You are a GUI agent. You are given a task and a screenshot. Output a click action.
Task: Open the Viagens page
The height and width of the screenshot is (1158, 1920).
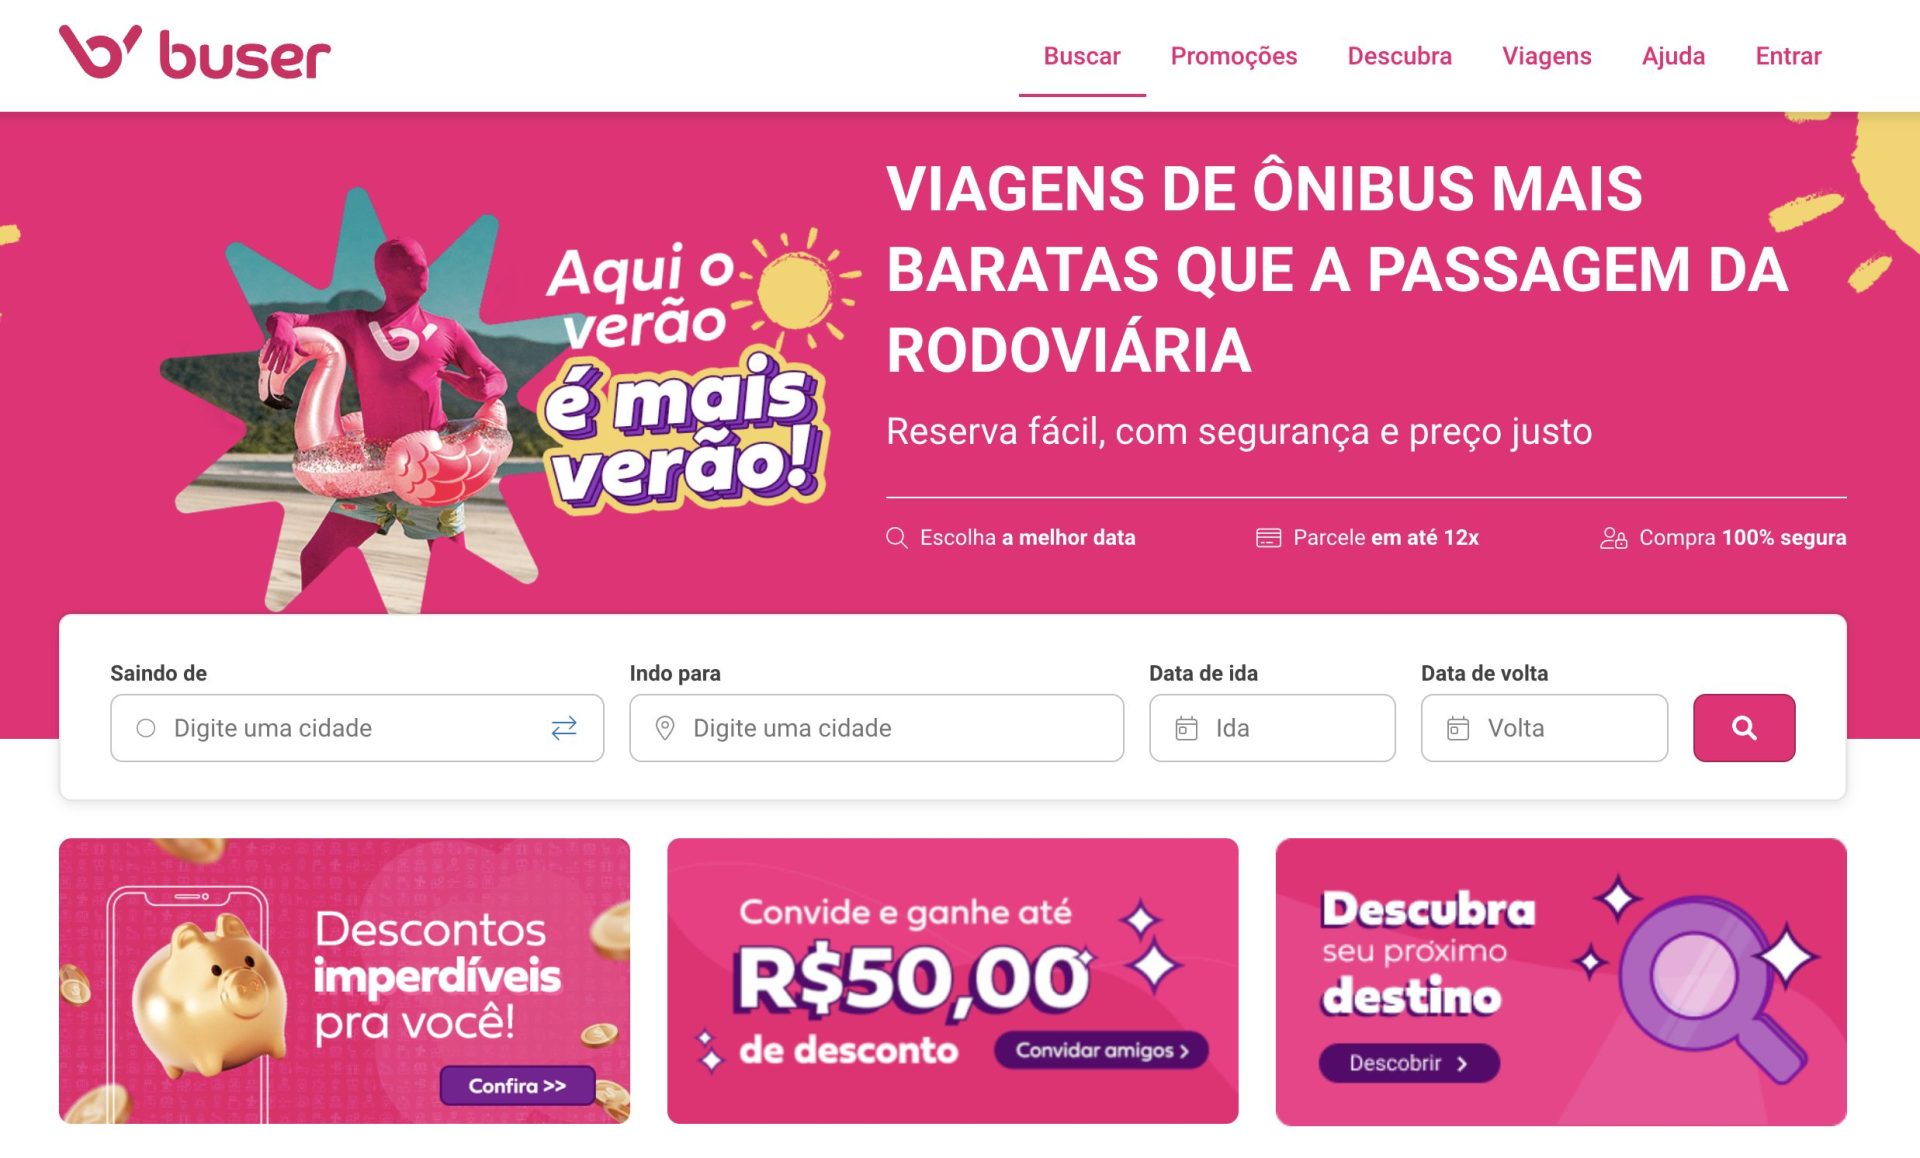1546,56
